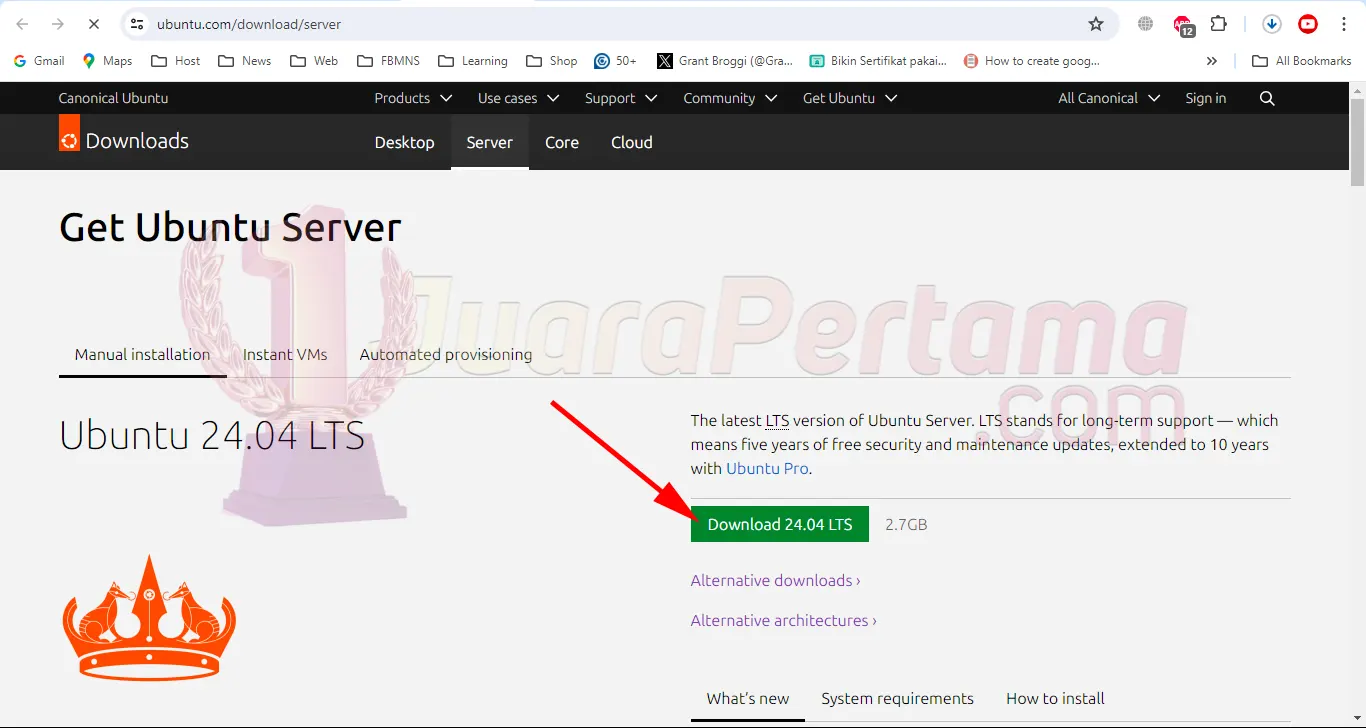
Task: Open the Web bookmarks folder
Action: coord(314,61)
